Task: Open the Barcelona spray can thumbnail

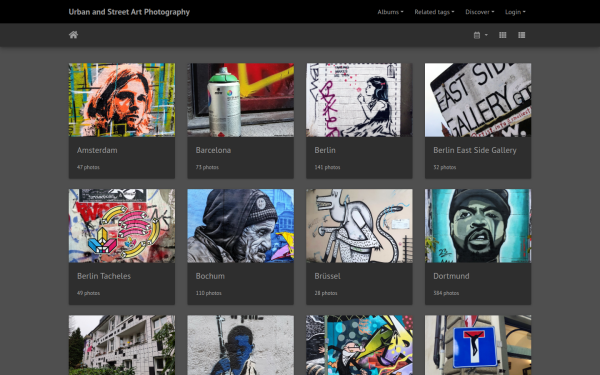Action: [x=240, y=100]
